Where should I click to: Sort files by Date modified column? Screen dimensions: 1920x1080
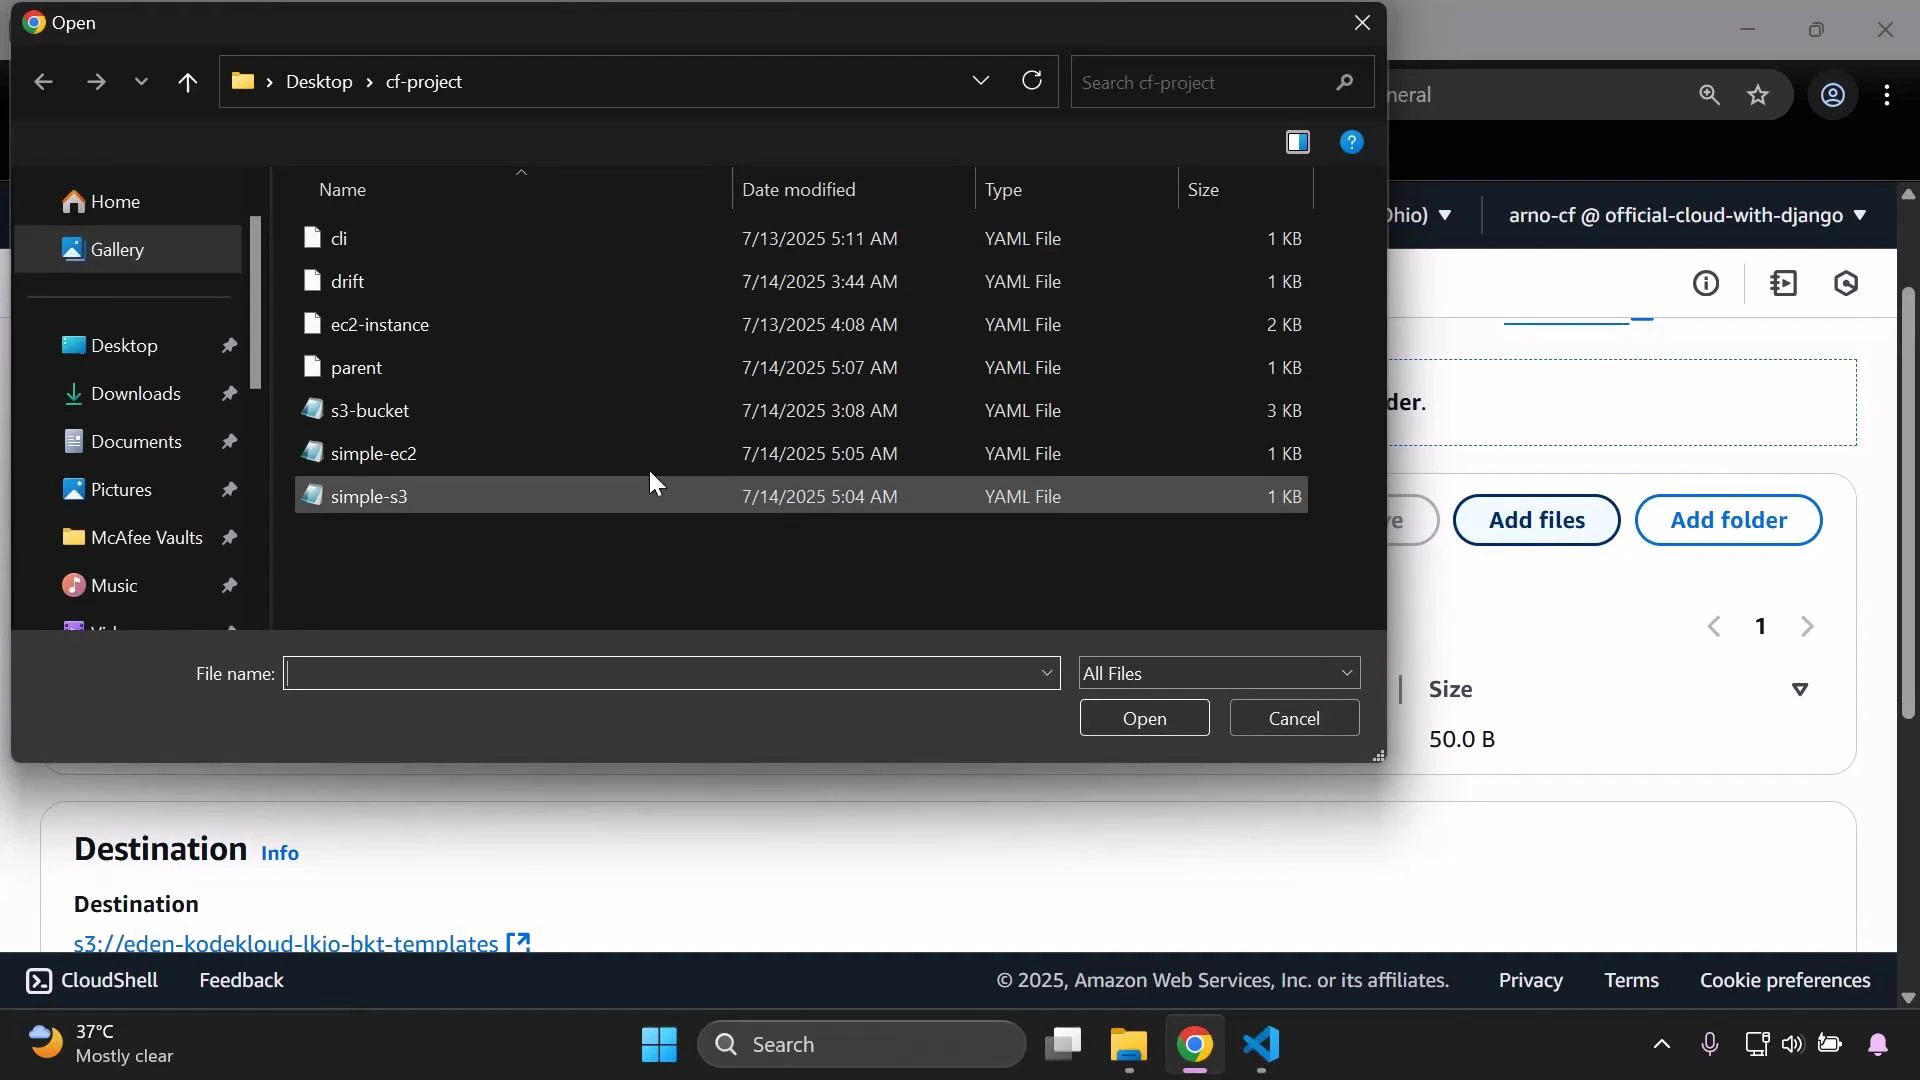click(798, 190)
